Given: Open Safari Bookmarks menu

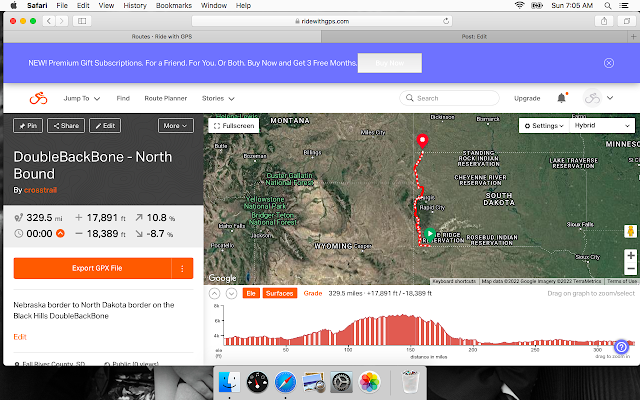Looking at the screenshot, I should point(174,5).
